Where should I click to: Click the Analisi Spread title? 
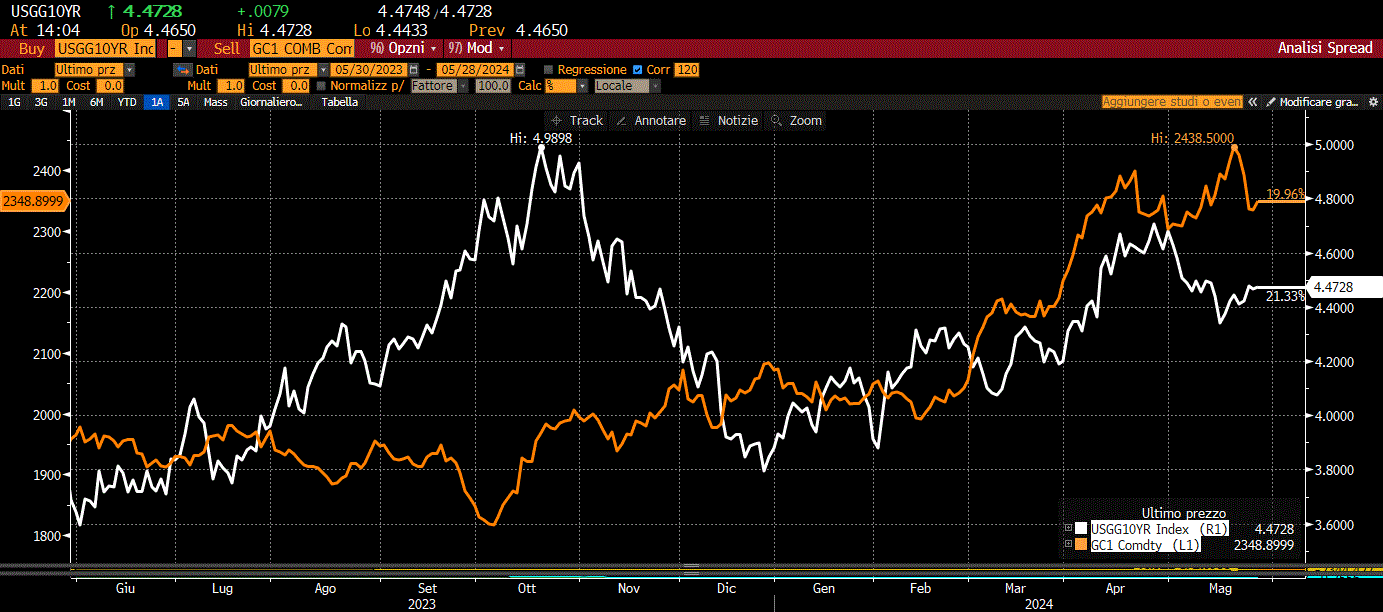click(1325, 48)
